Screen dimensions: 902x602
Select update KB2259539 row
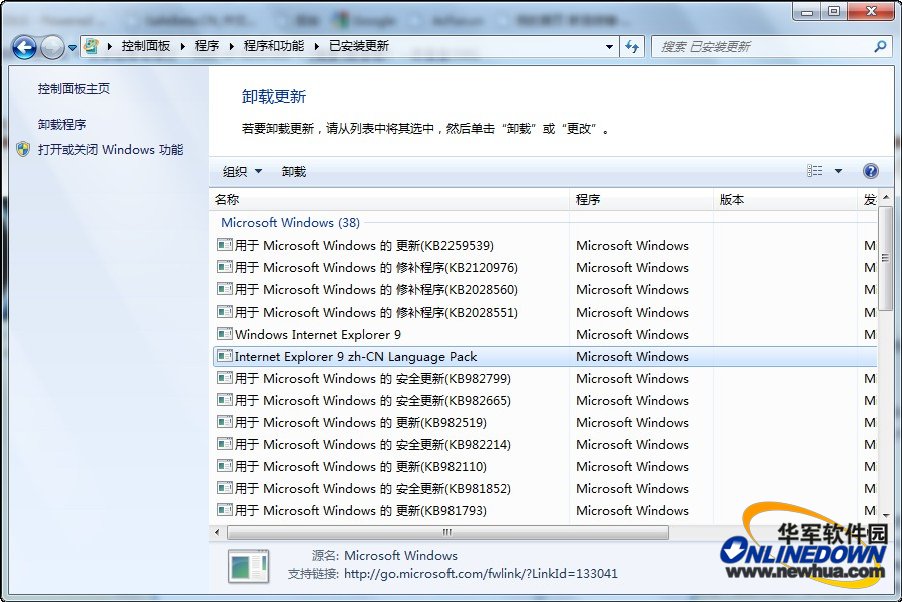(x=545, y=246)
